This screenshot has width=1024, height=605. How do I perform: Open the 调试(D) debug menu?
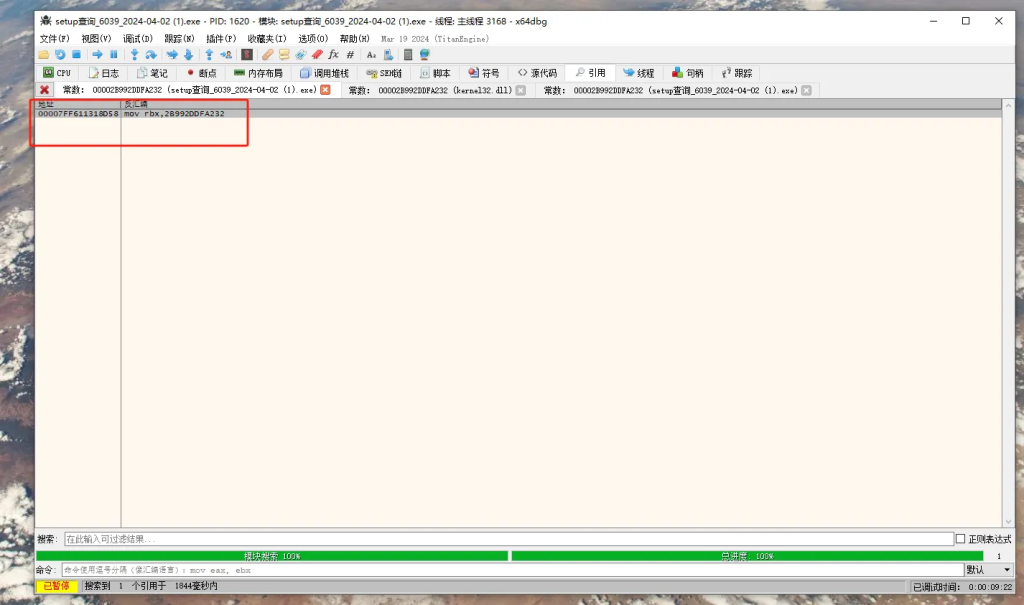[138, 38]
